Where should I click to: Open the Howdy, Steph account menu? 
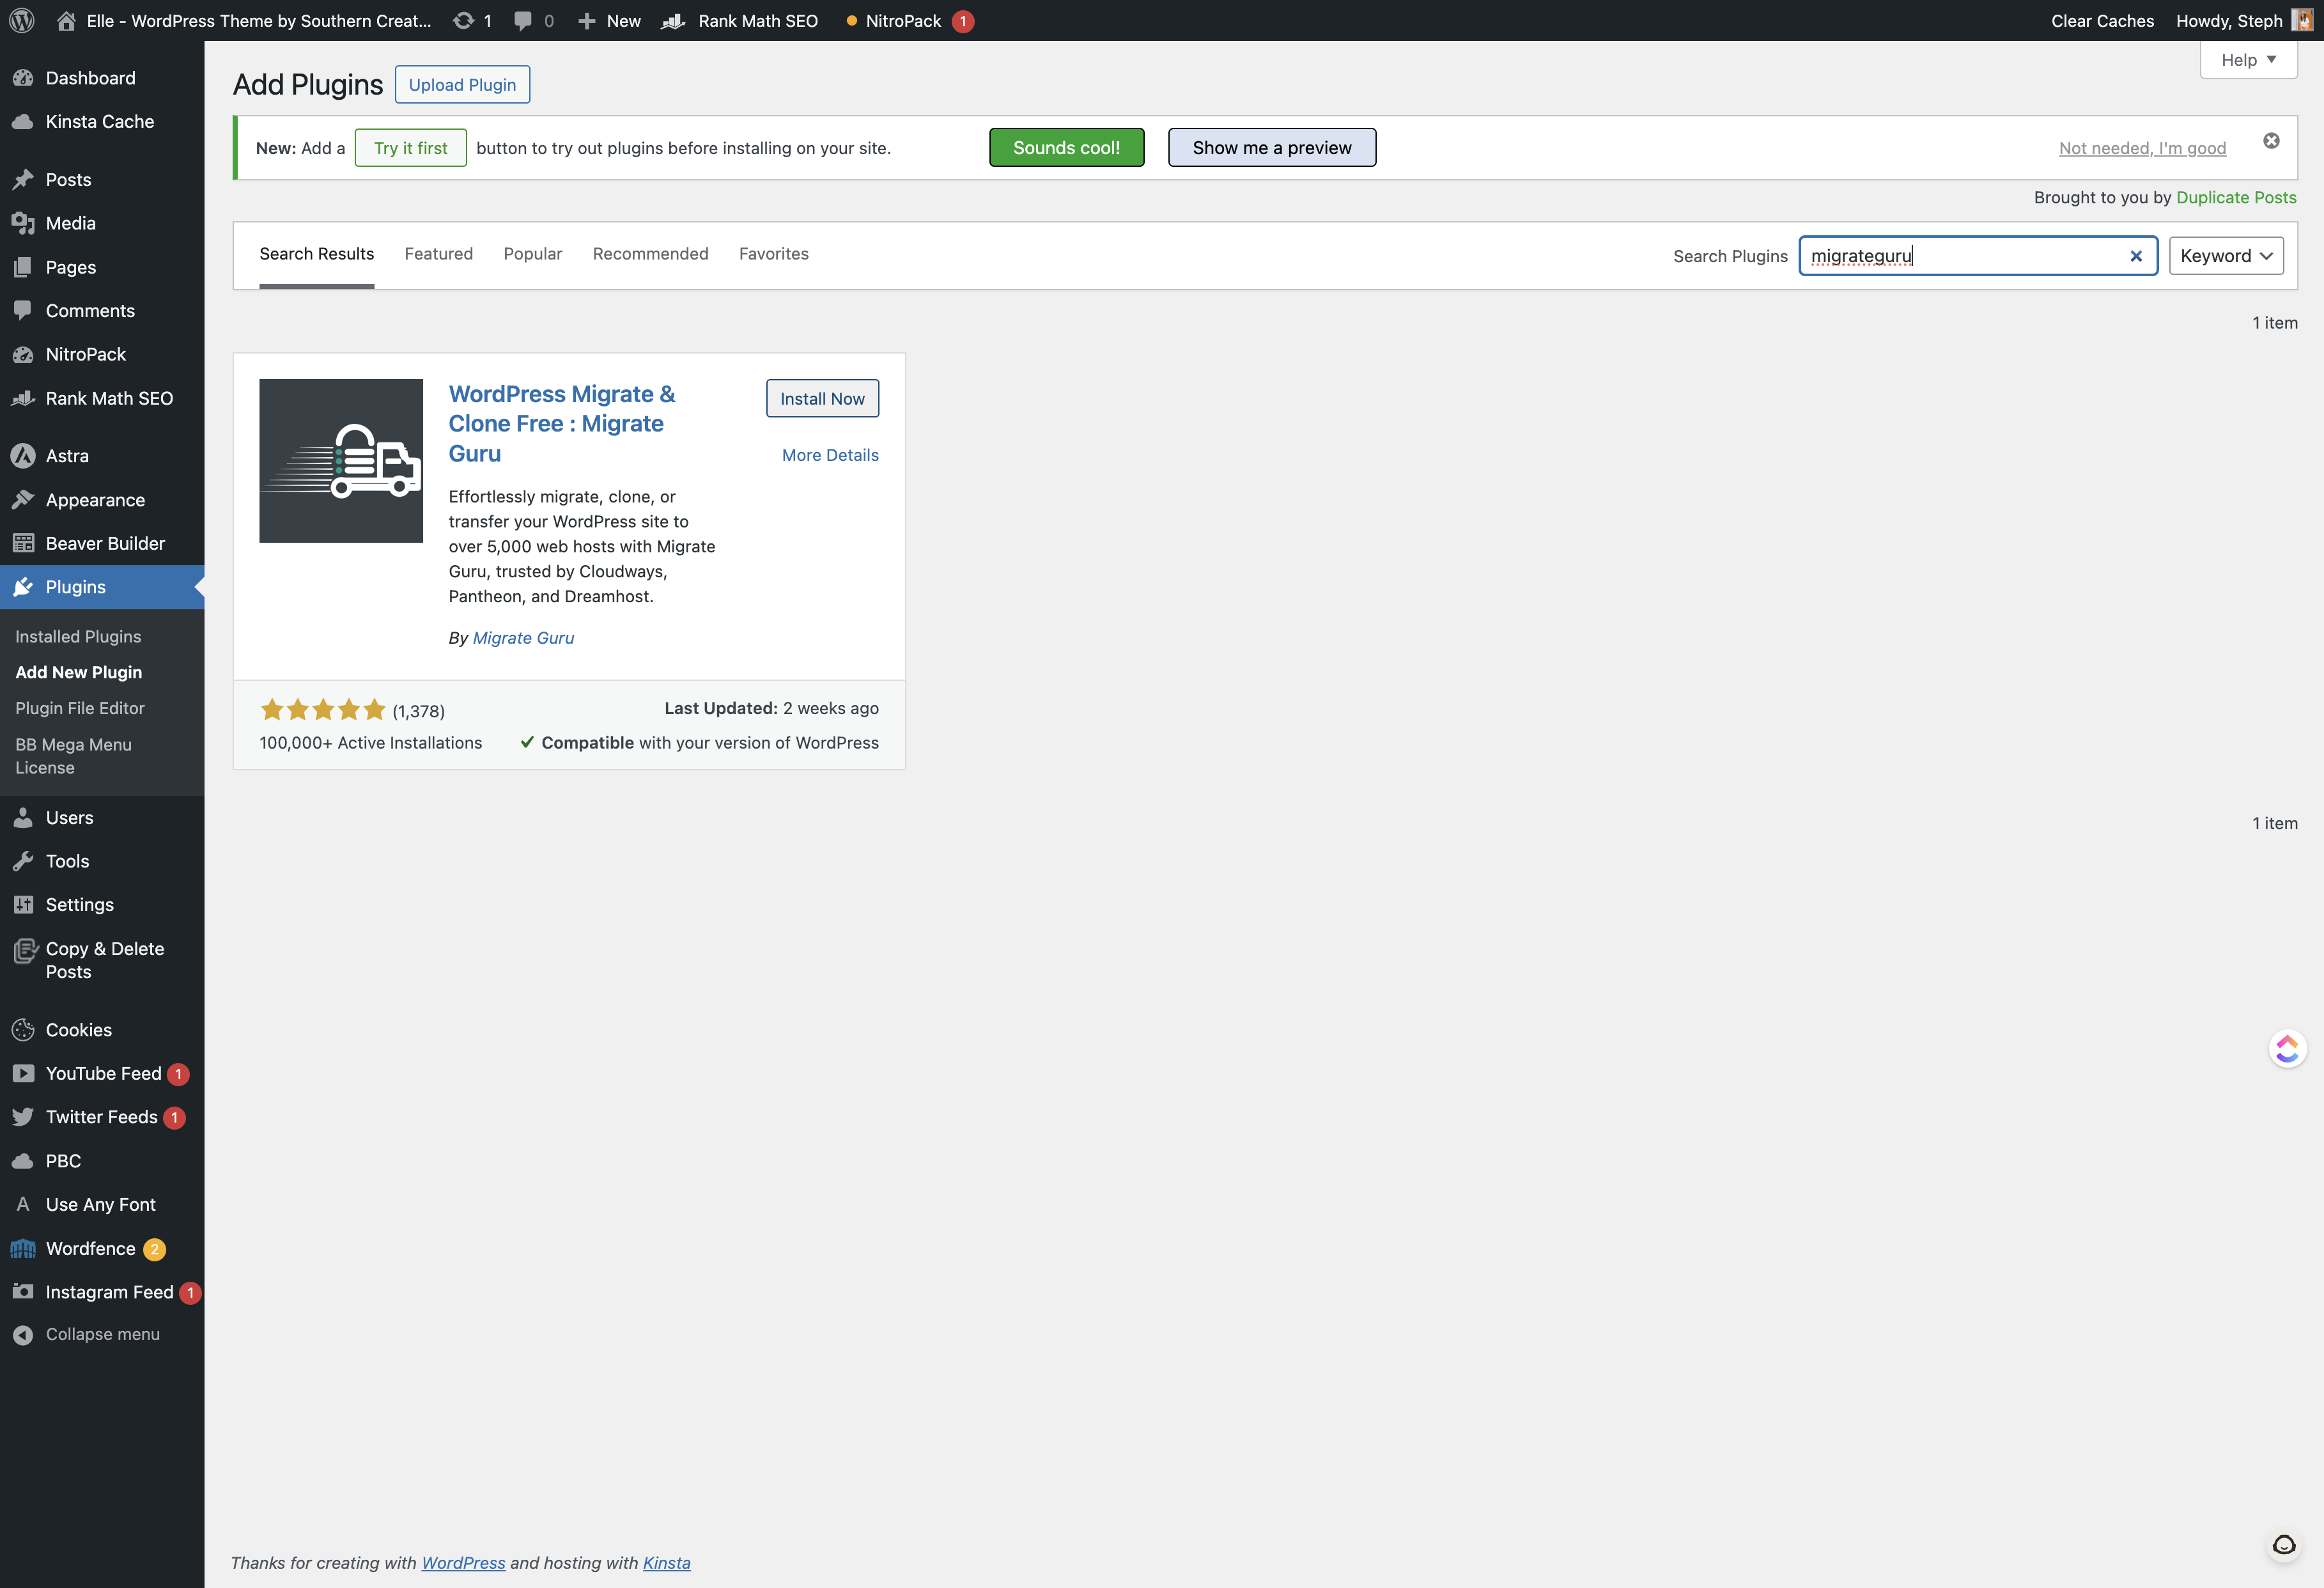click(x=2244, y=21)
